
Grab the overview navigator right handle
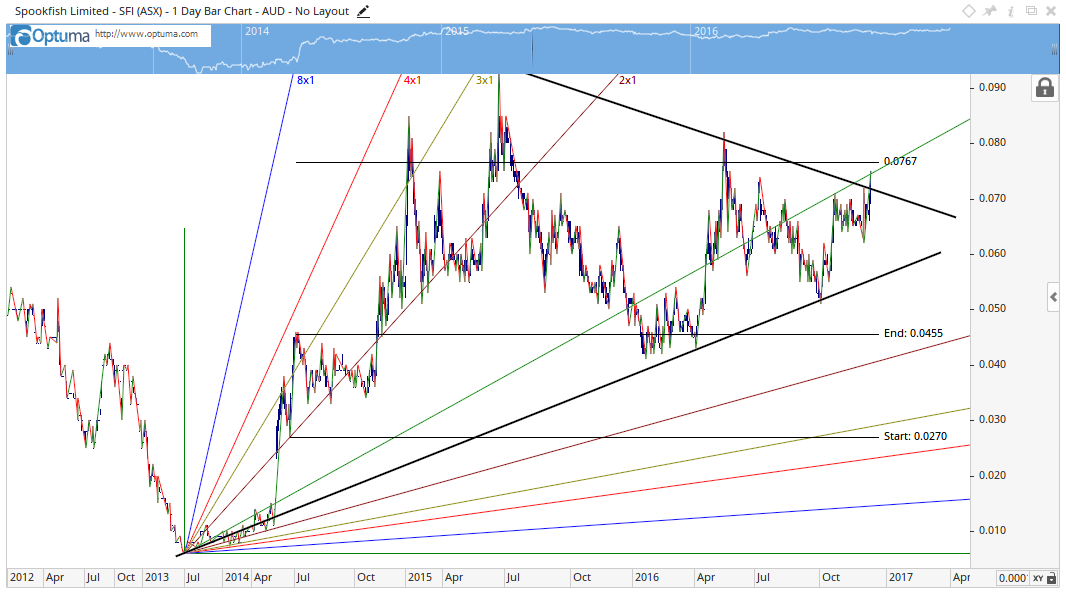coord(1056,49)
